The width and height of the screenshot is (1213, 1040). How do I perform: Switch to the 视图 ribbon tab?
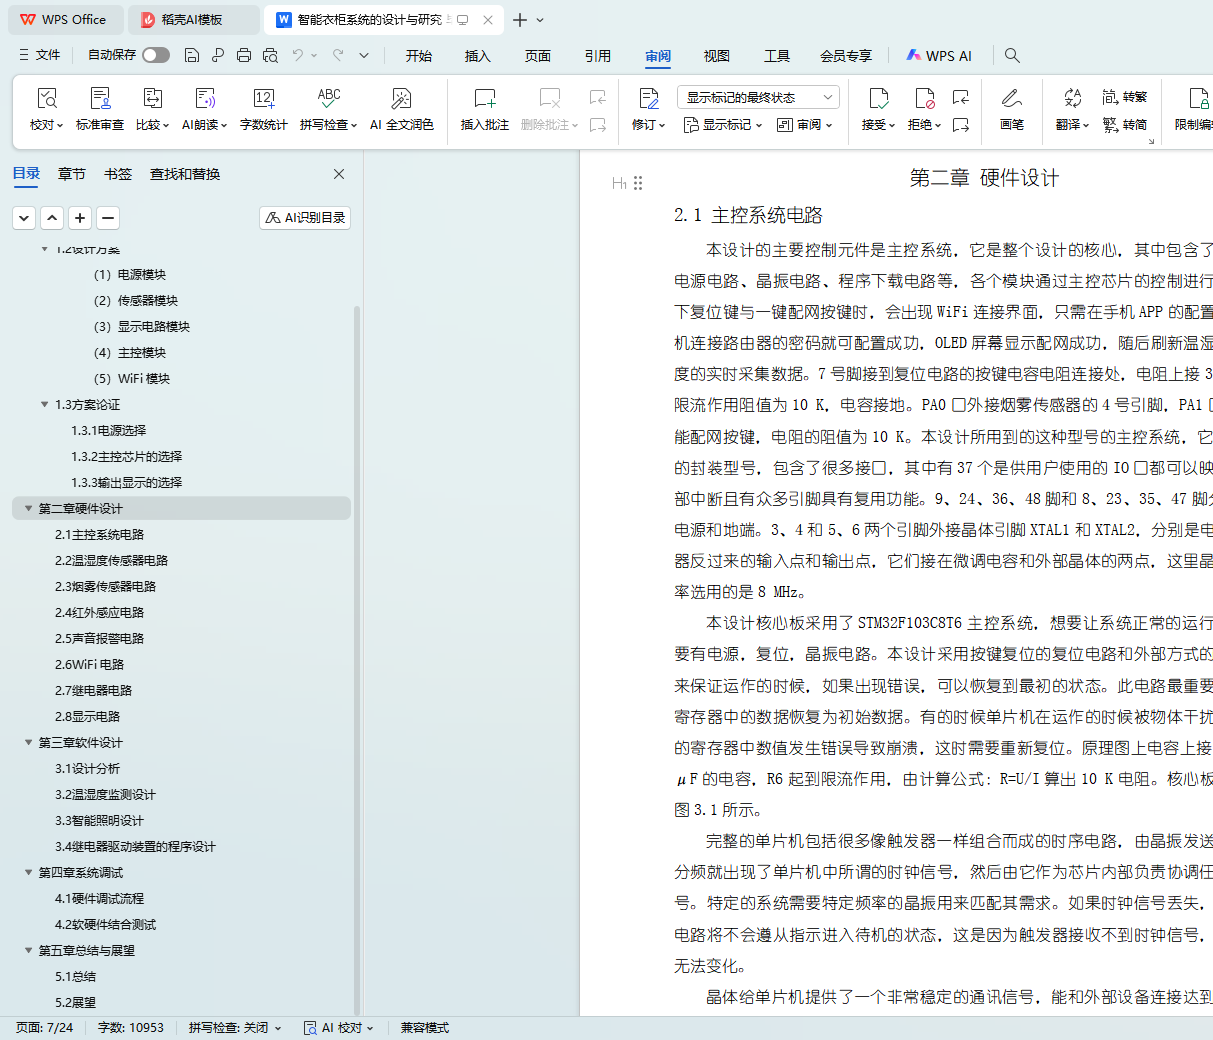pos(716,56)
